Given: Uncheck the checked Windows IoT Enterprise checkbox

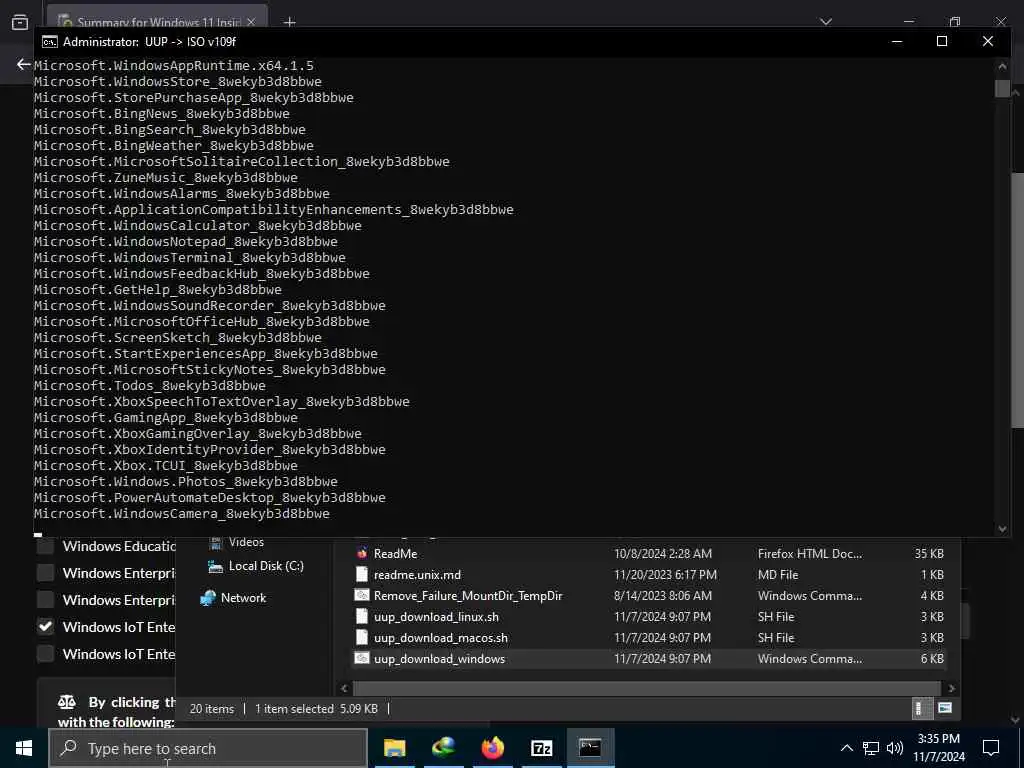Looking at the screenshot, I should coord(46,627).
